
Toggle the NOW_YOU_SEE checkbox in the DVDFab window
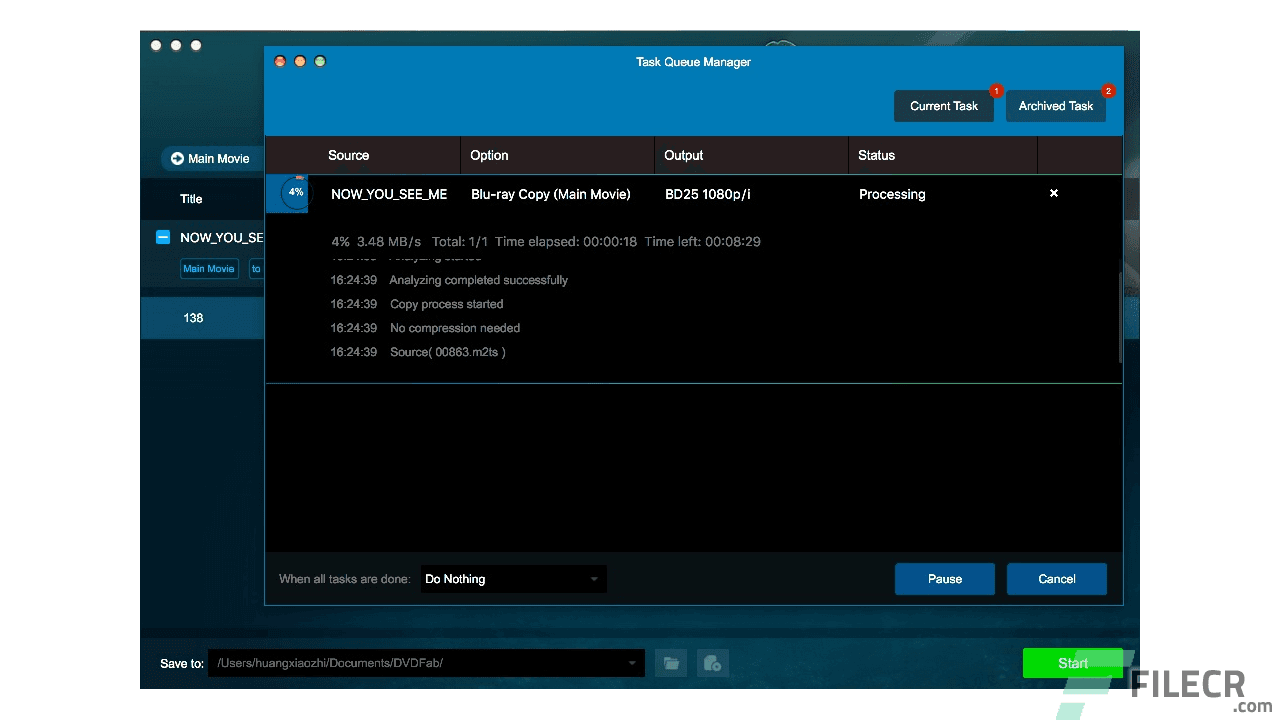[x=163, y=237]
